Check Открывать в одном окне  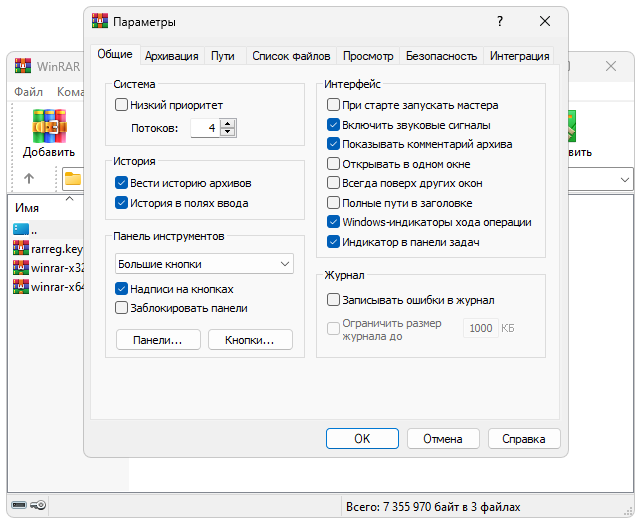coord(333,164)
